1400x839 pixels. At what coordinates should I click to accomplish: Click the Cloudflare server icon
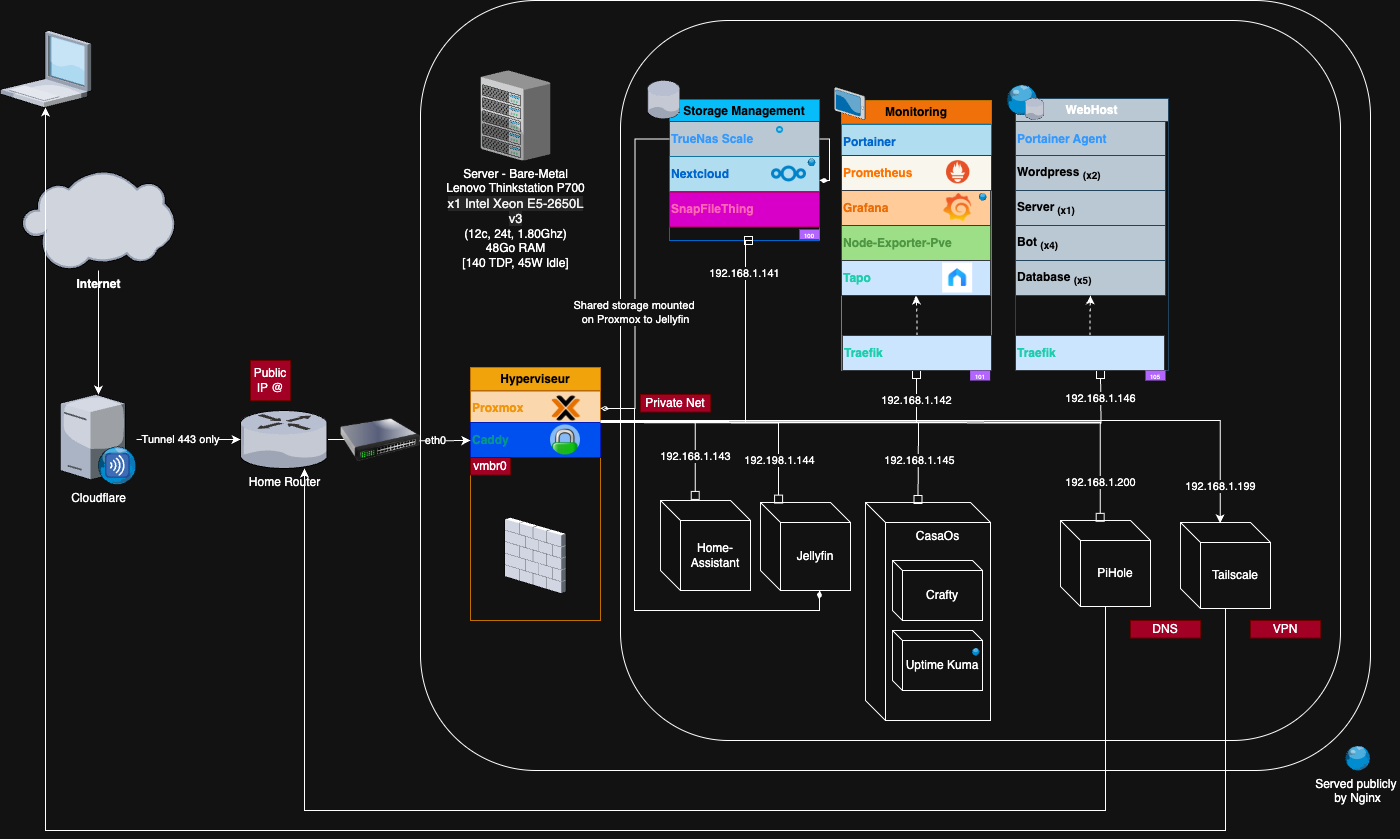point(97,440)
